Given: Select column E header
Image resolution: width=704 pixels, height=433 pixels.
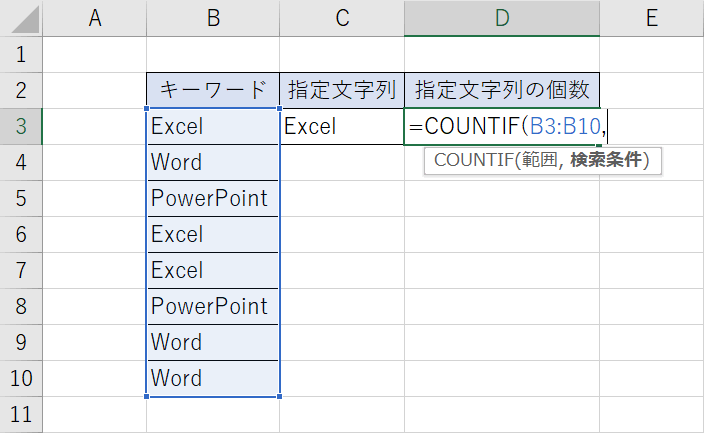Looking at the screenshot, I should (x=652, y=18).
